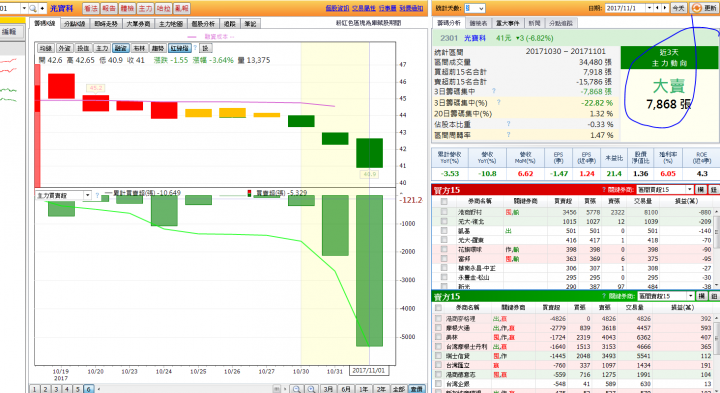Click help icon beside 佔股本比重
The image size is (720, 393).
tap(508, 124)
